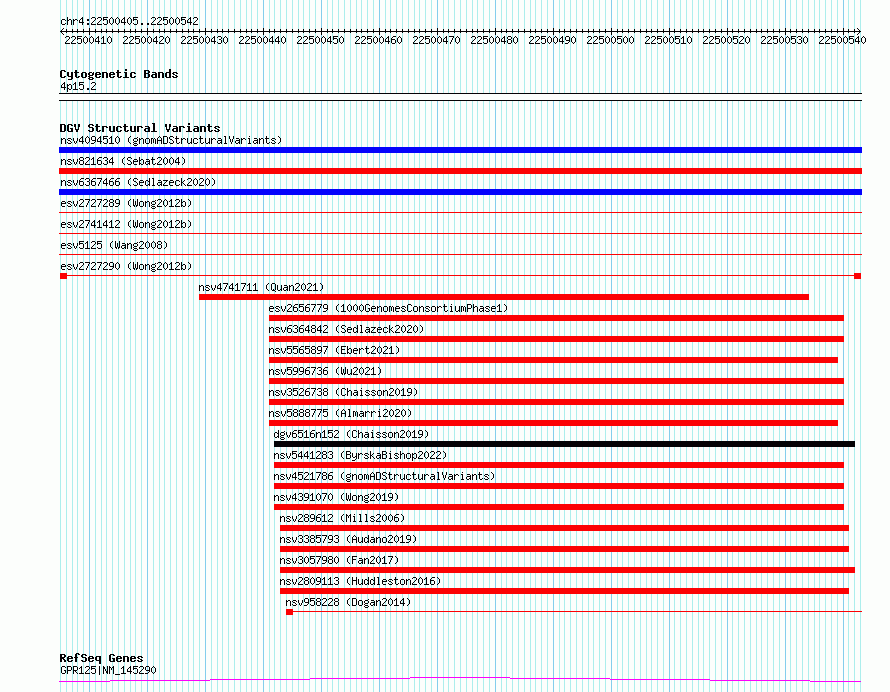Click the red bar of nsv5996736 Wu2021
The height and width of the screenshot is (692, 890).
click(x=556, y=381)
